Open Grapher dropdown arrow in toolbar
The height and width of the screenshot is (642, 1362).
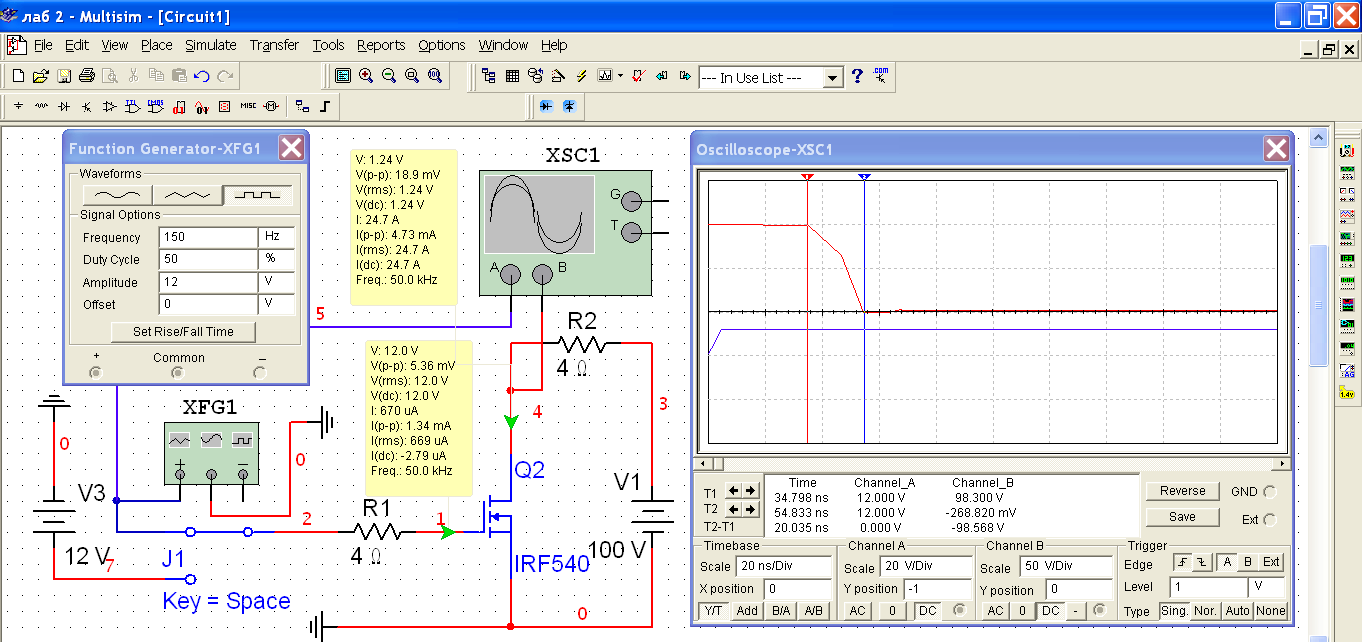point(620,76)
